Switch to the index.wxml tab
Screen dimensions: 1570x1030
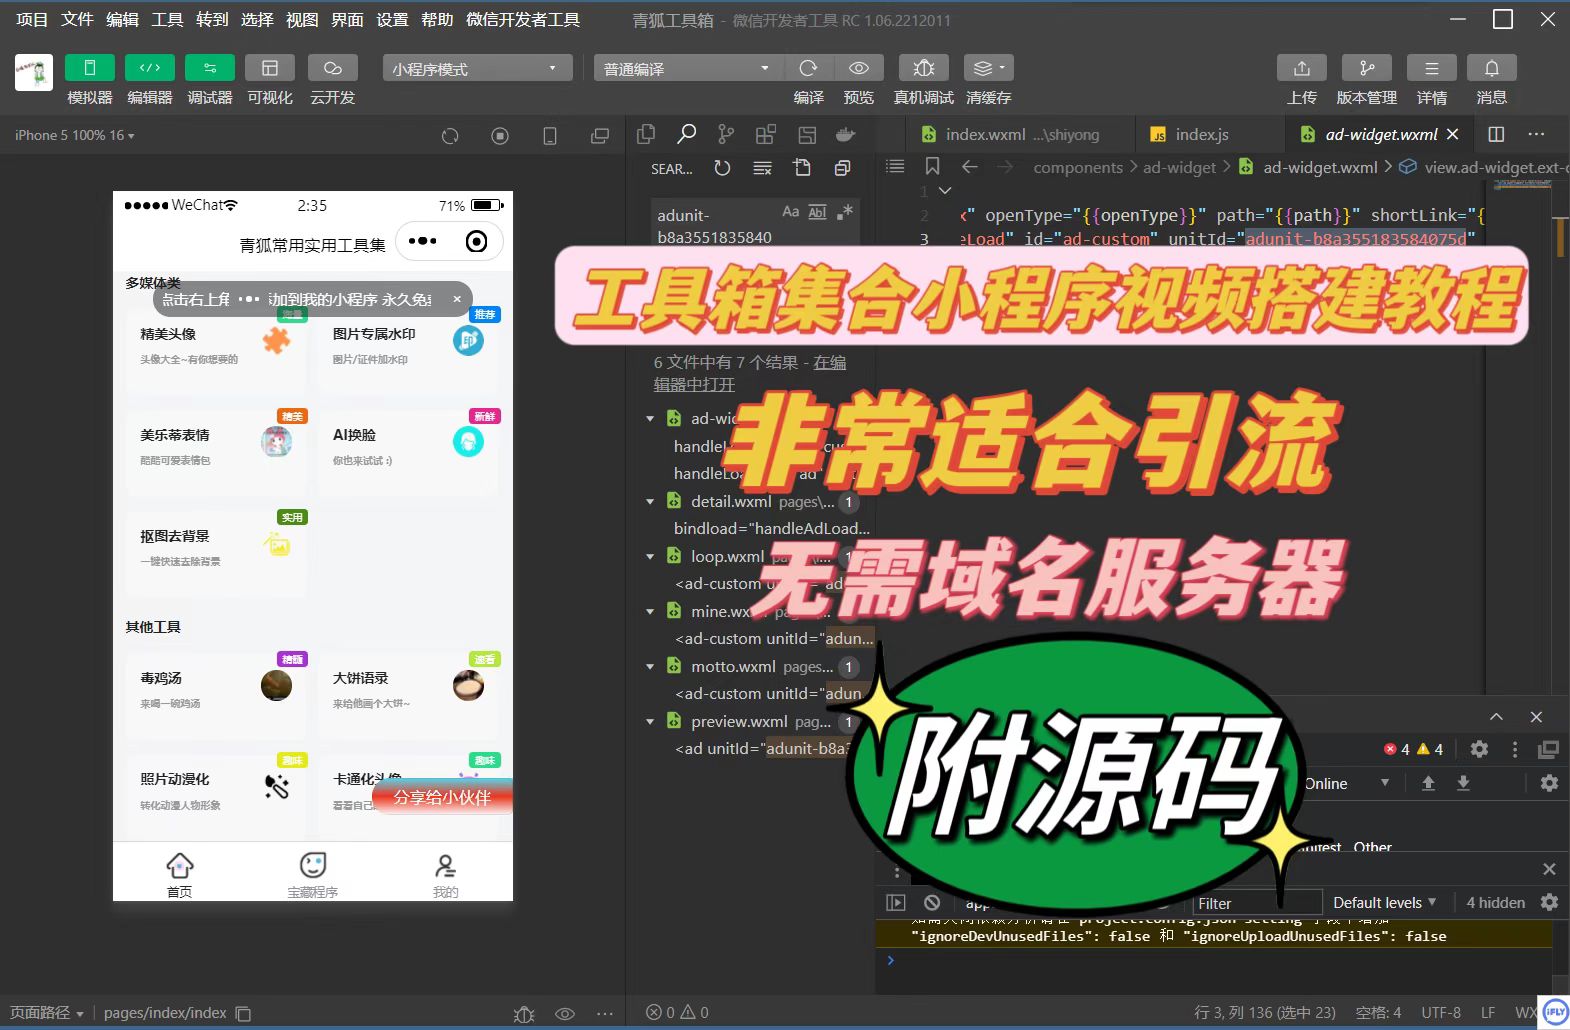pos(1020,134)
